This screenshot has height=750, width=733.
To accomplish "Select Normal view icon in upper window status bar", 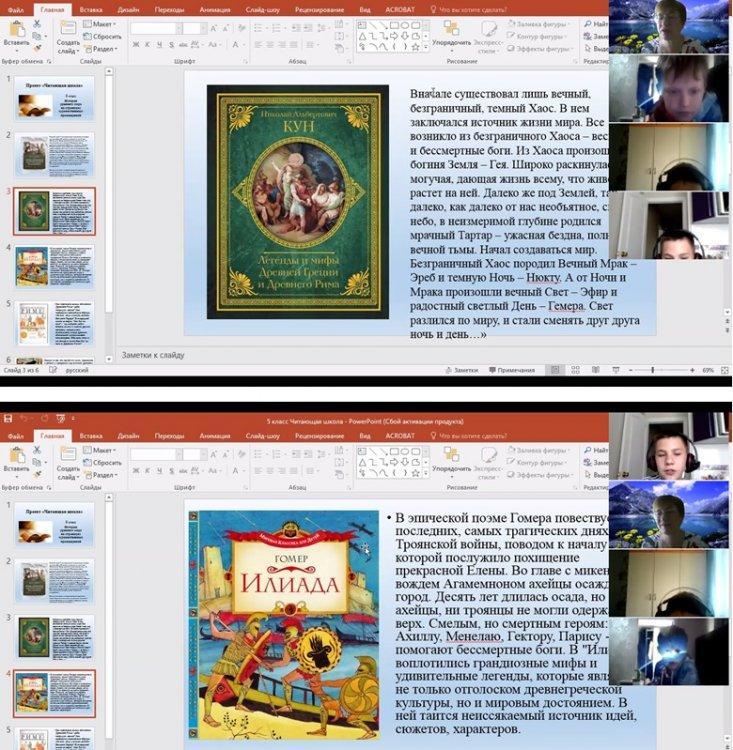I will pyautogui.click(x=555, y=370).
